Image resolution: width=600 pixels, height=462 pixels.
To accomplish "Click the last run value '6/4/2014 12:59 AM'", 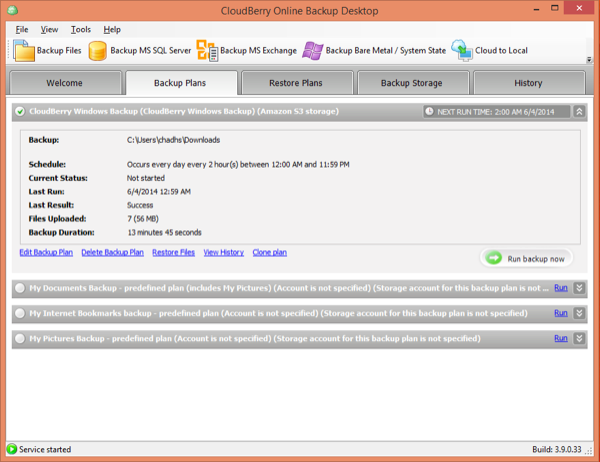I will pos(159,191).
